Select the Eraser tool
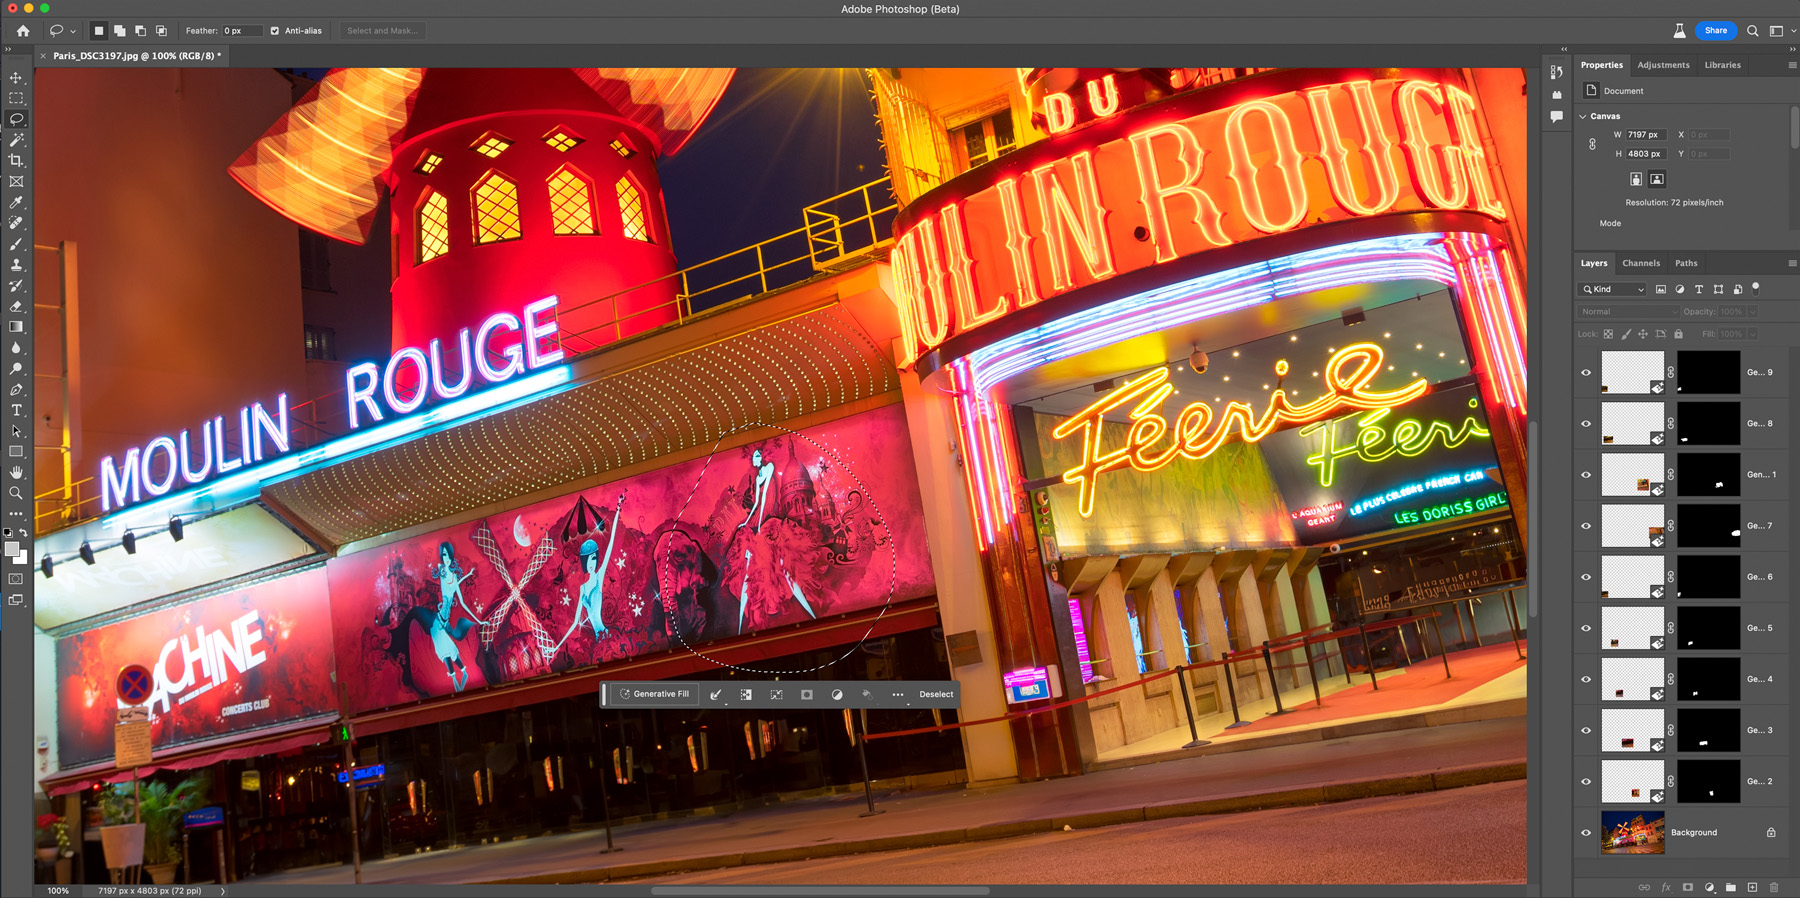 click(x=16, y=306)
